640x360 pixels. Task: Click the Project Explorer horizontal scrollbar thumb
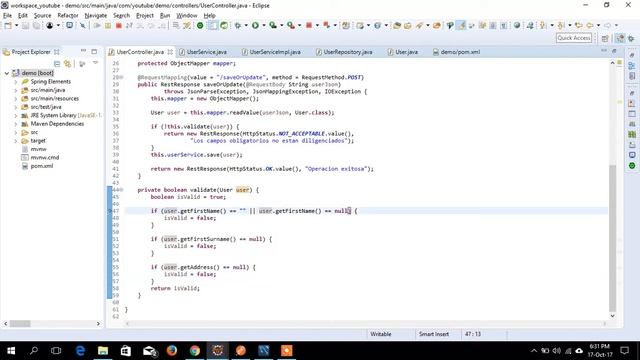click(x=20, y=324)
